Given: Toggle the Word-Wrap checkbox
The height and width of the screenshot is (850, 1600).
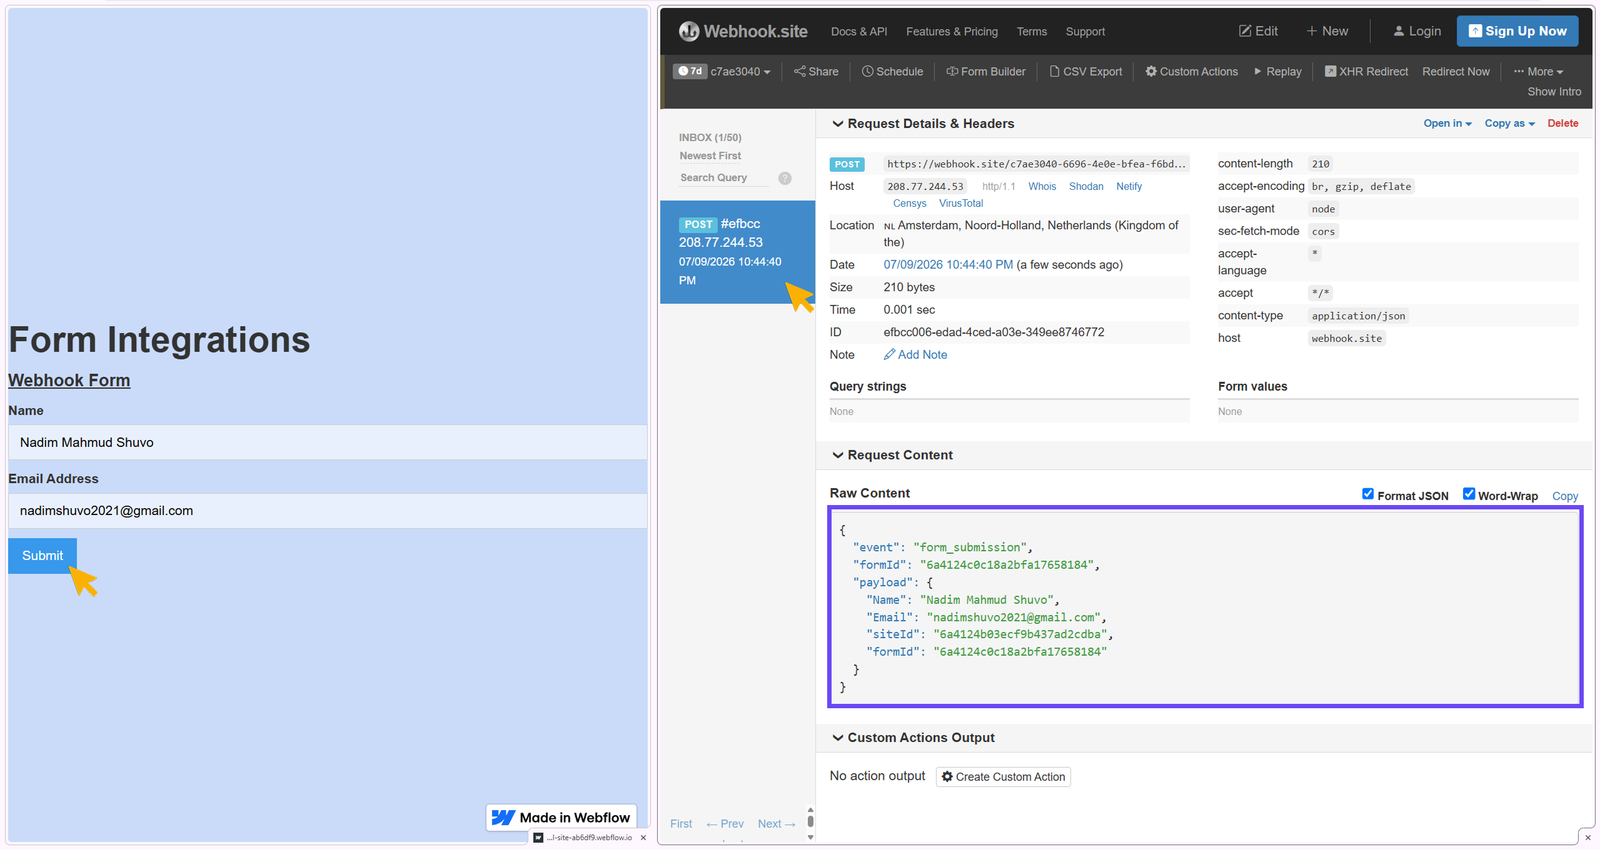Looking at the screenshot, I should coord(1469,494).
